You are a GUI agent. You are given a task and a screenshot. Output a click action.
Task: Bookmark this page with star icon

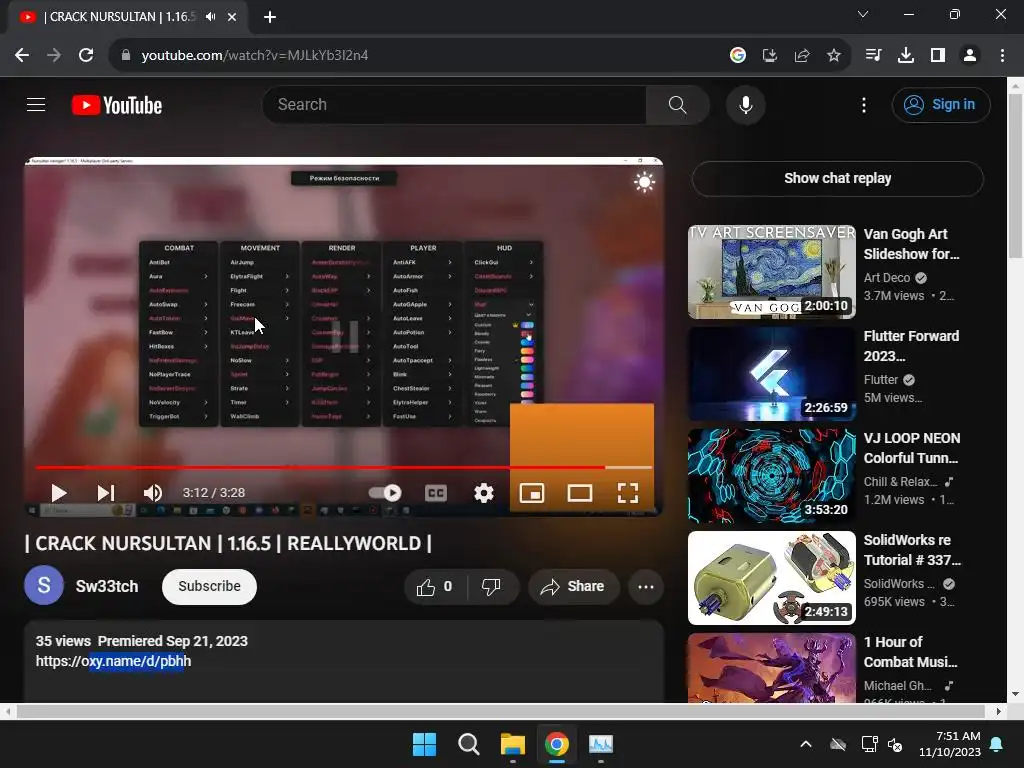coord(834,56)
